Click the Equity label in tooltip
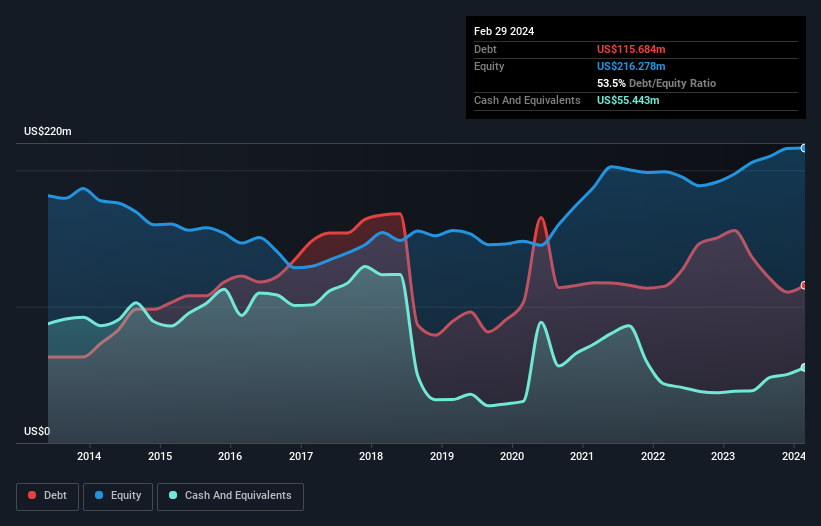The width and height of the screenshot is (821, 526). [x=489, y=66]
